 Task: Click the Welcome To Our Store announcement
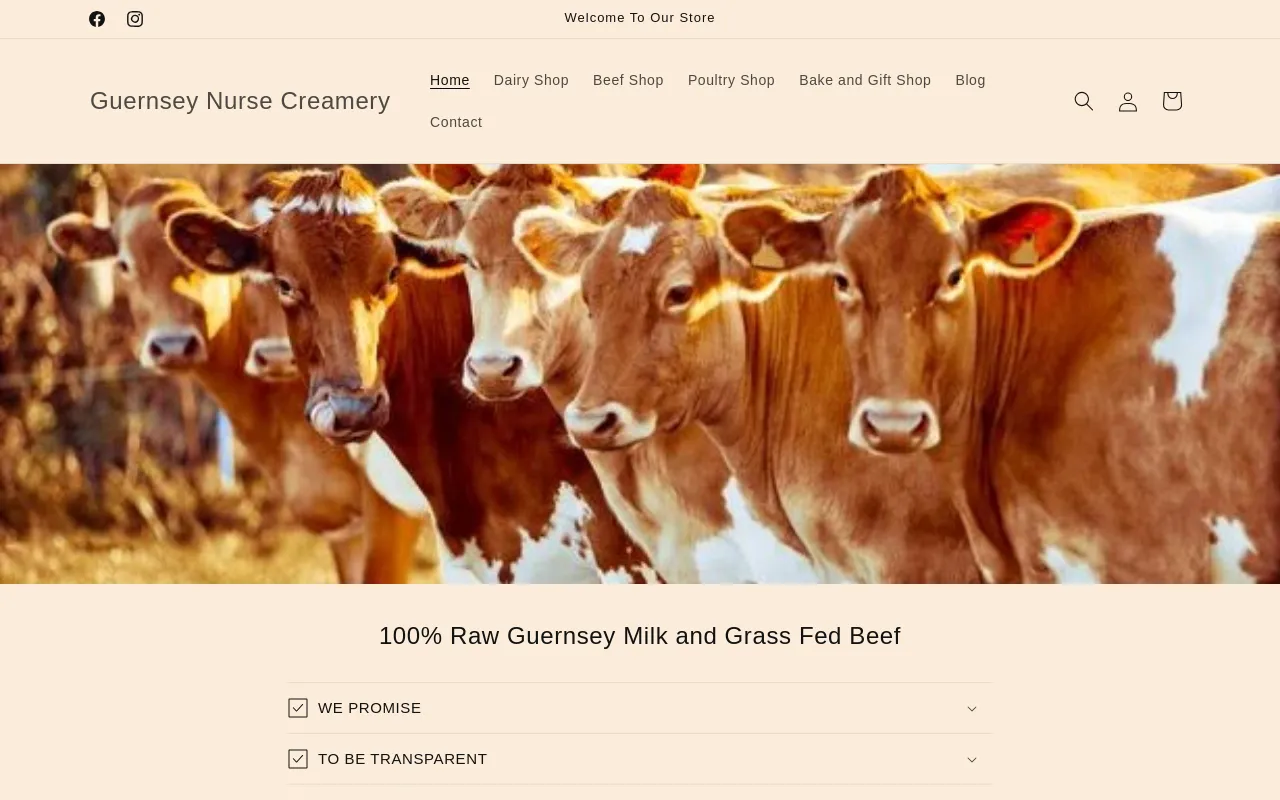click(x=640, y=18)
